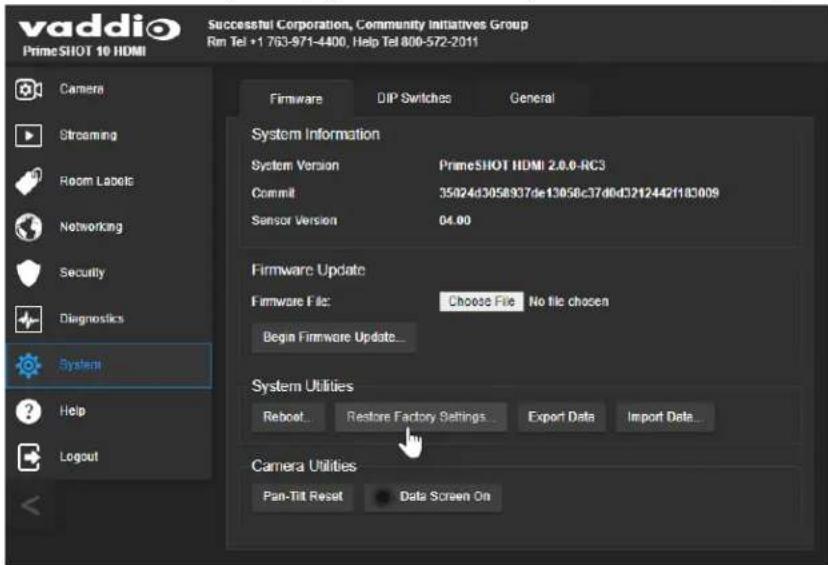
Task: Click system version 'PrimeSHOT HDMI 2.0.0-RC3'
Action: 522,165
